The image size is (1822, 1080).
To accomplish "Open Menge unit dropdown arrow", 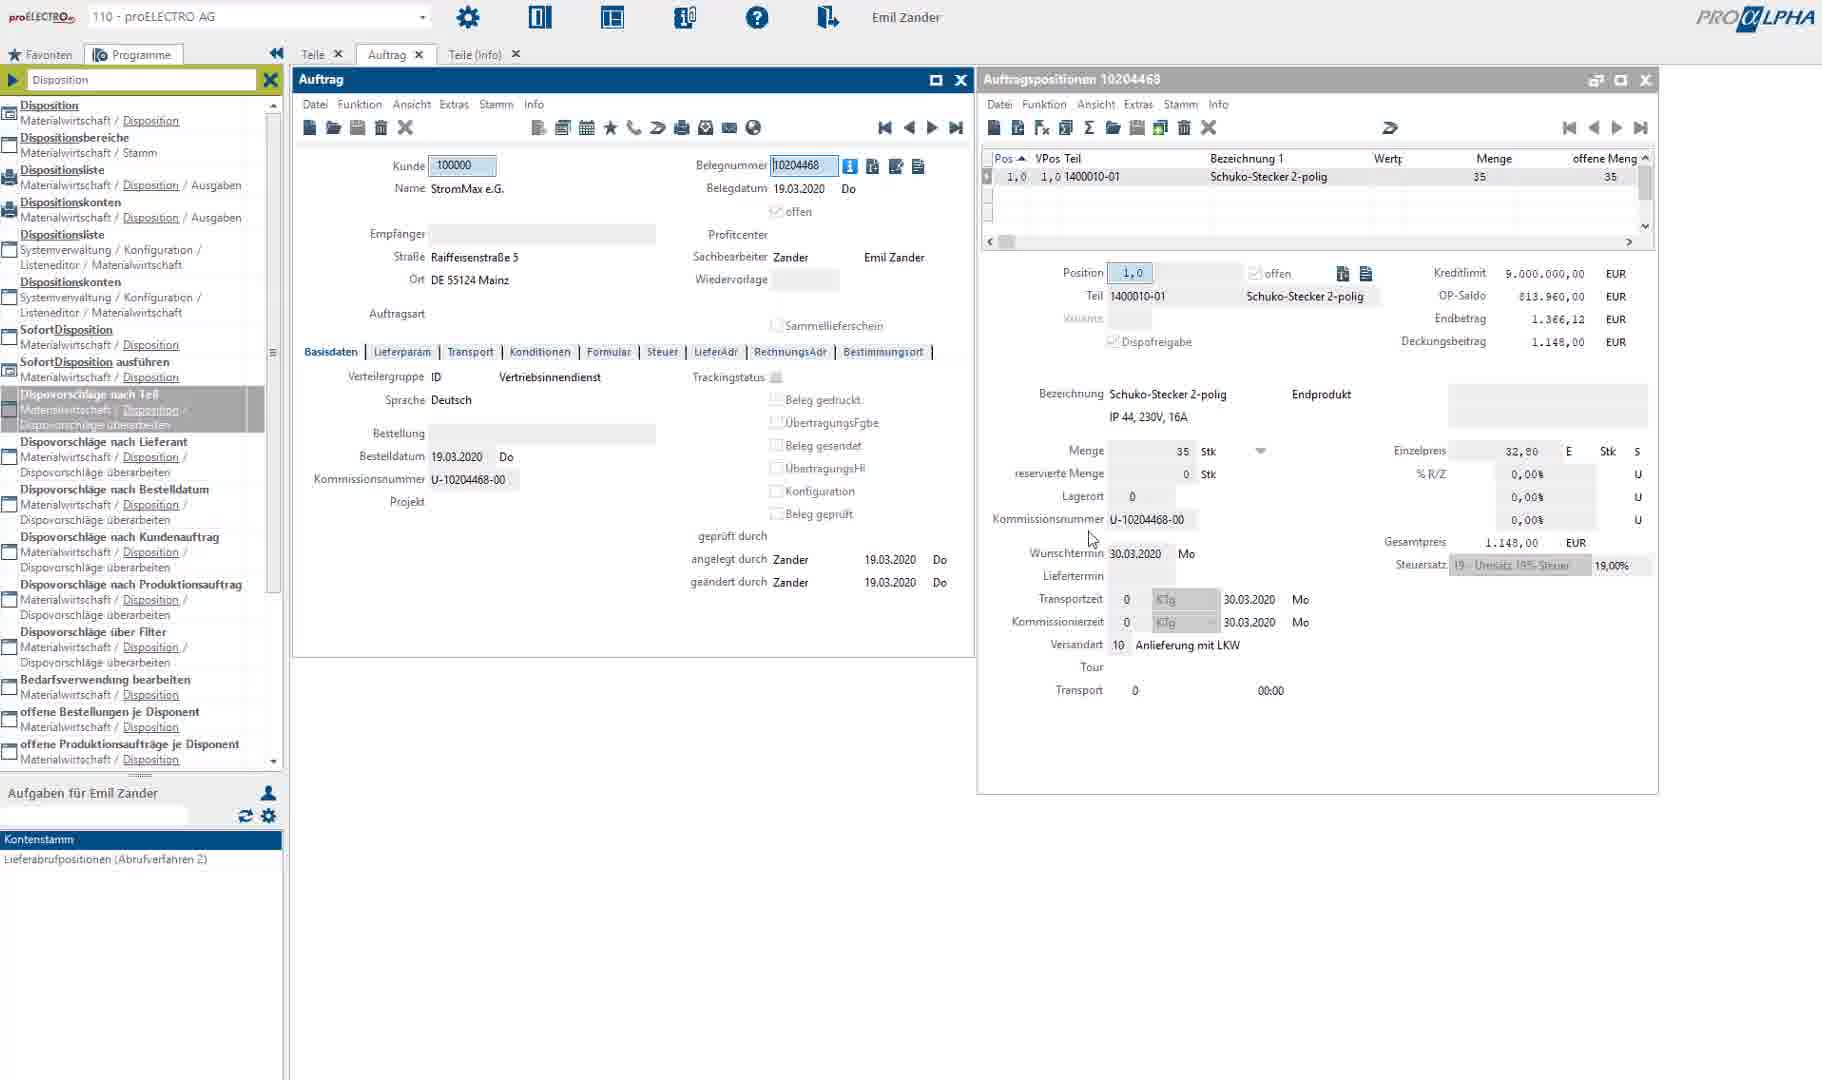I will pyautogui.click(x=1261, y=451).
